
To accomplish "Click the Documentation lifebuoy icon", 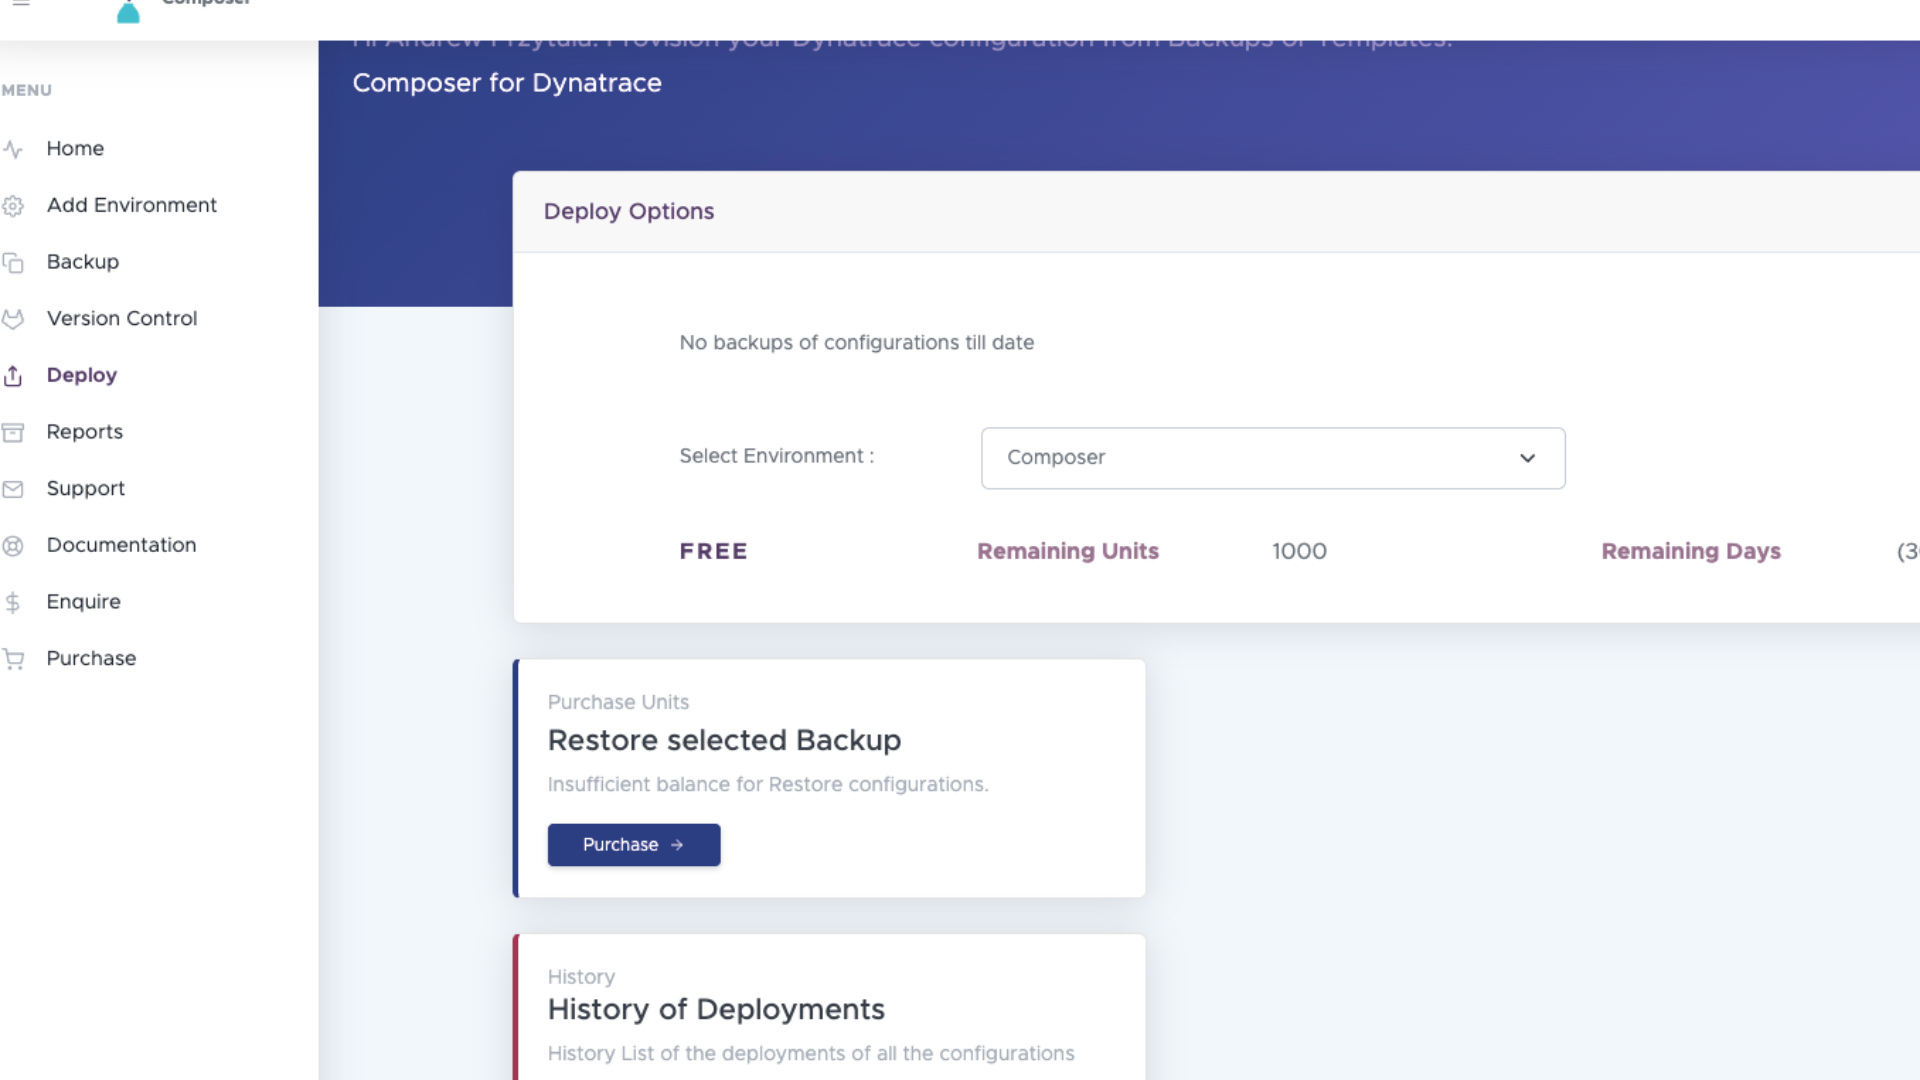I will point(13,546).
